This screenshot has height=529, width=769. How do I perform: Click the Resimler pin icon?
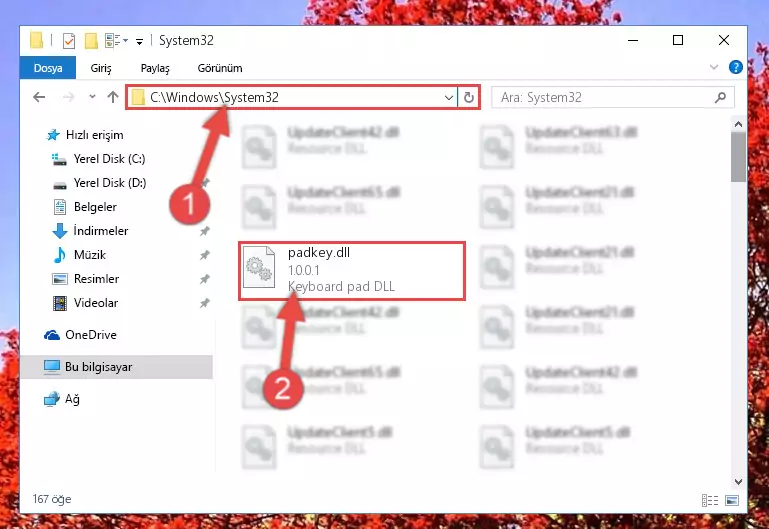205,279
